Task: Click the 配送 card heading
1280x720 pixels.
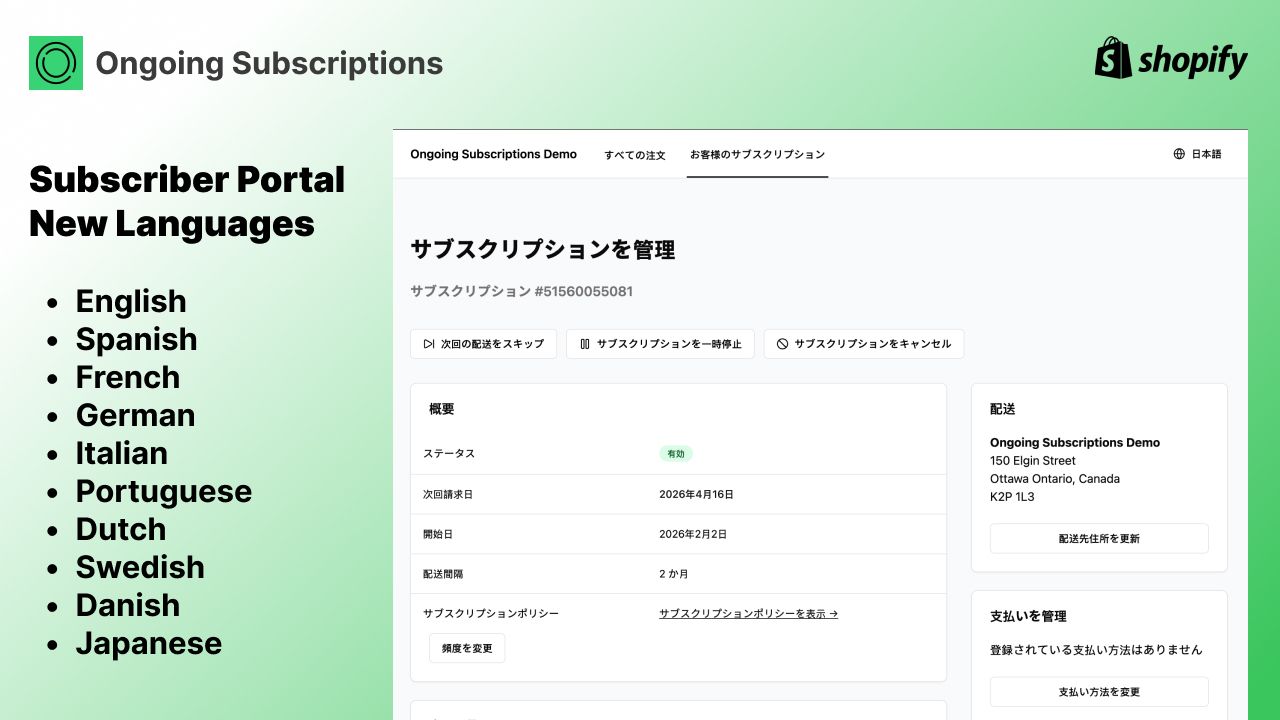Action: tap(1003, 409)
